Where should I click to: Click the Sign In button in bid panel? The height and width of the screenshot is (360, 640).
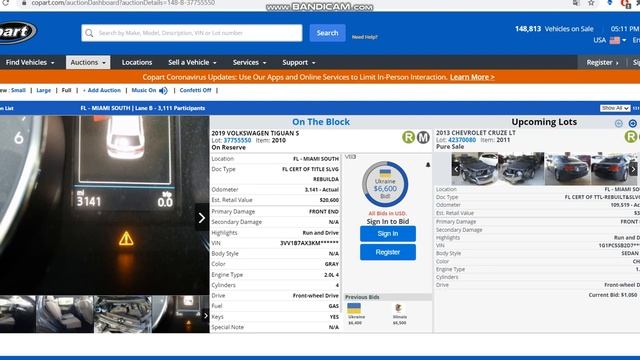pyautogui.click(x=388, y=233)
